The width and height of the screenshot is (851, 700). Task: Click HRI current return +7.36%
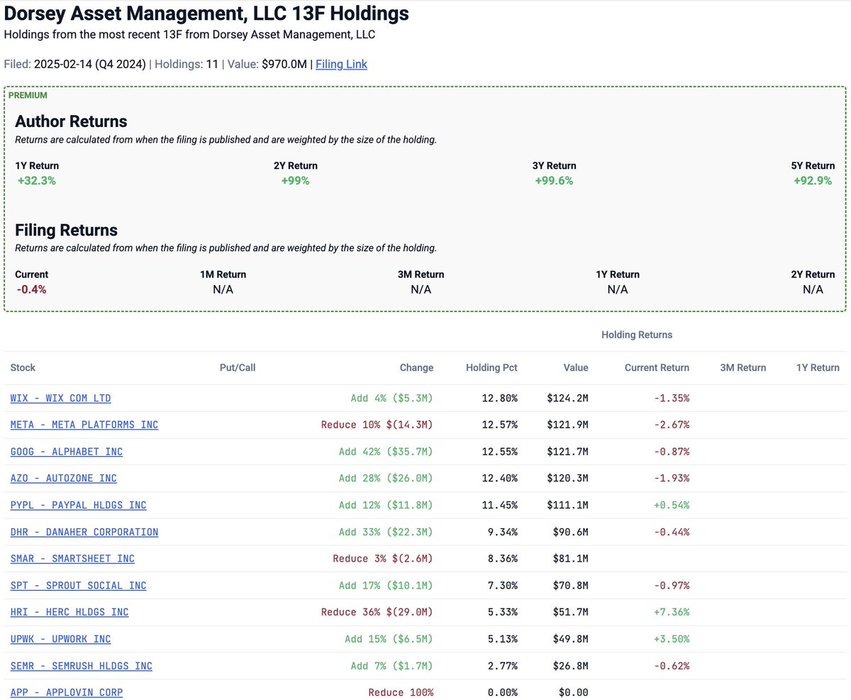click(671, 612)
